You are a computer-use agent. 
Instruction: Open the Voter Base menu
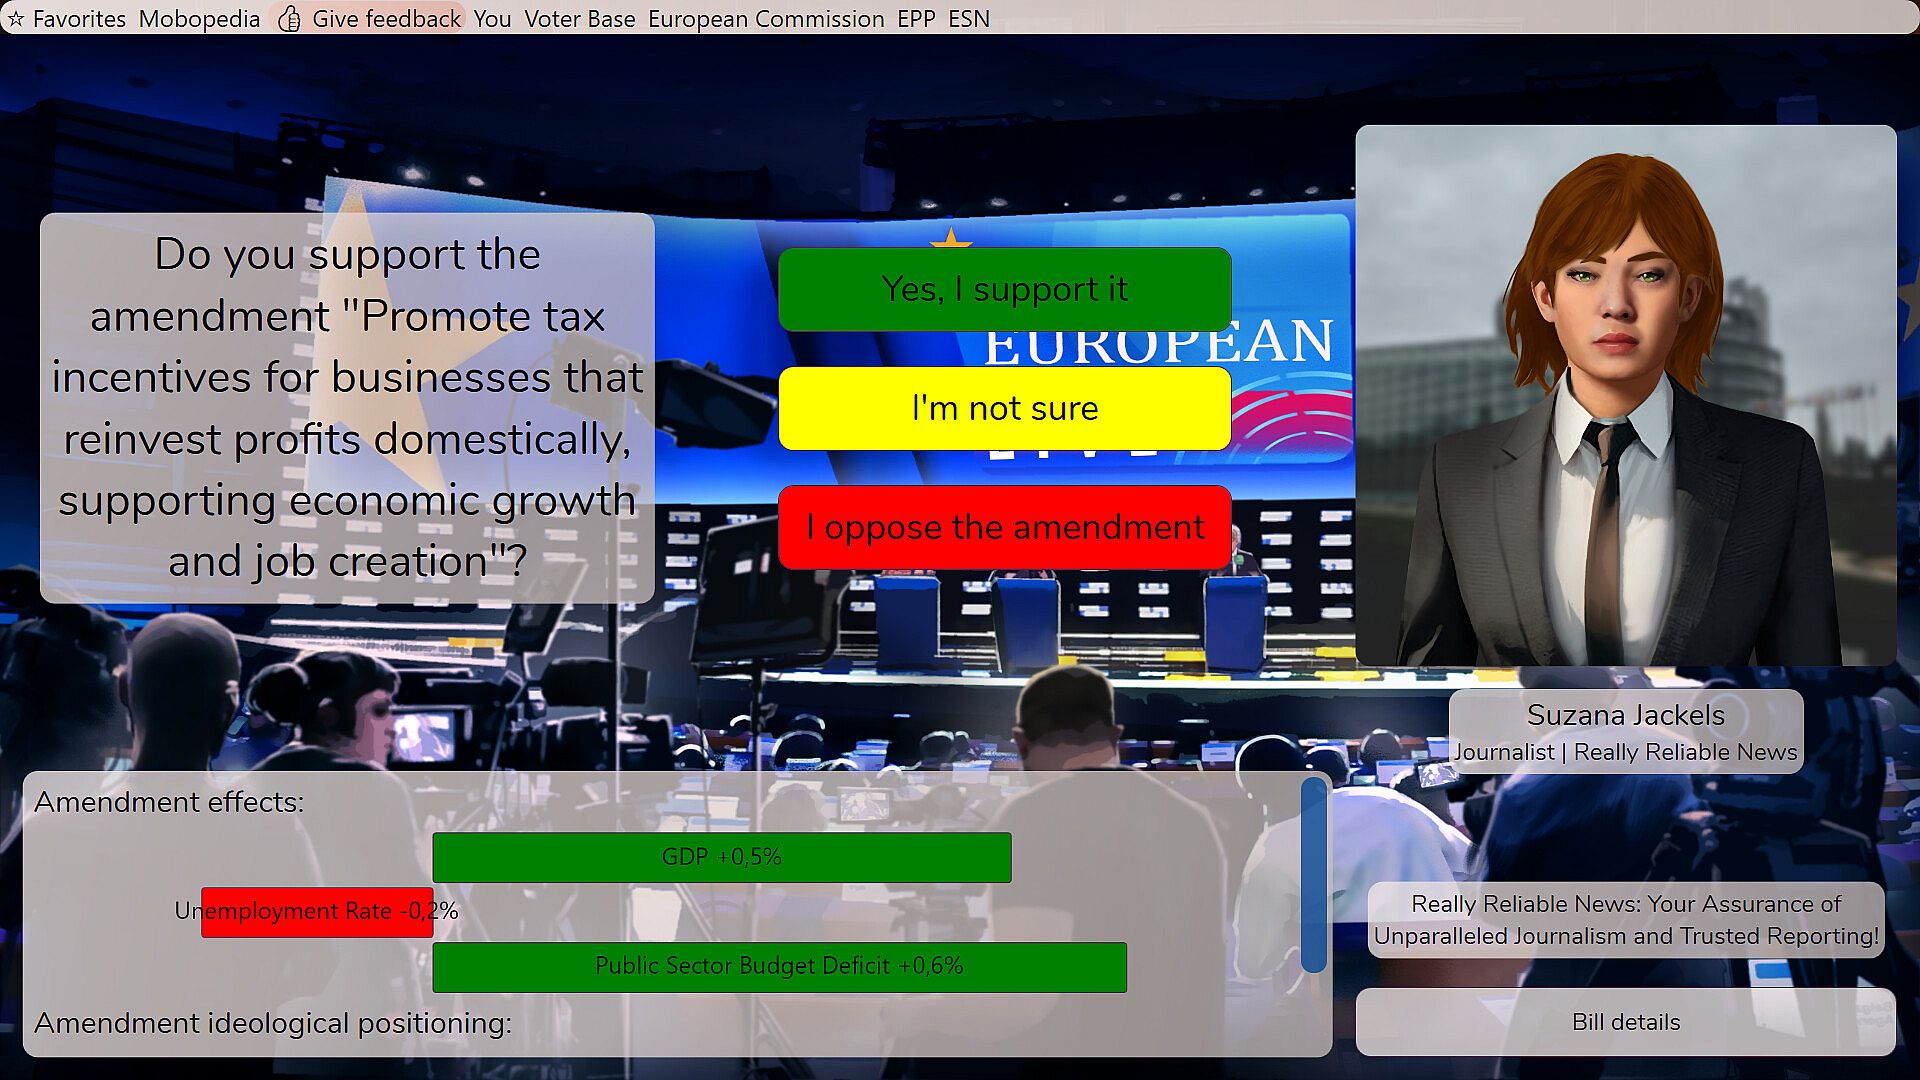579,19
